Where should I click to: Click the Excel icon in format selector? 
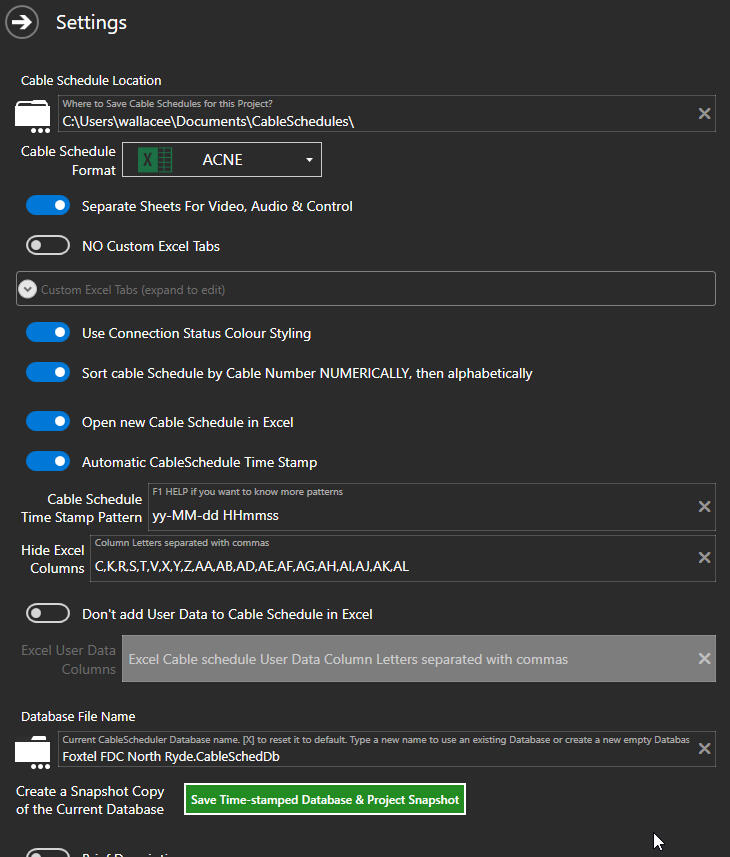155,160
